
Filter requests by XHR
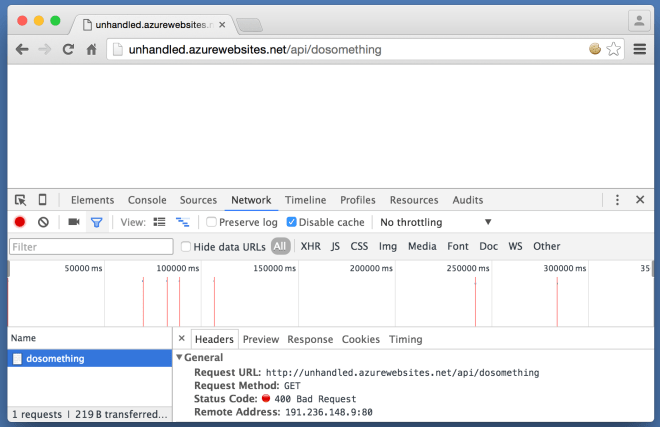click(x=311, y=246)
